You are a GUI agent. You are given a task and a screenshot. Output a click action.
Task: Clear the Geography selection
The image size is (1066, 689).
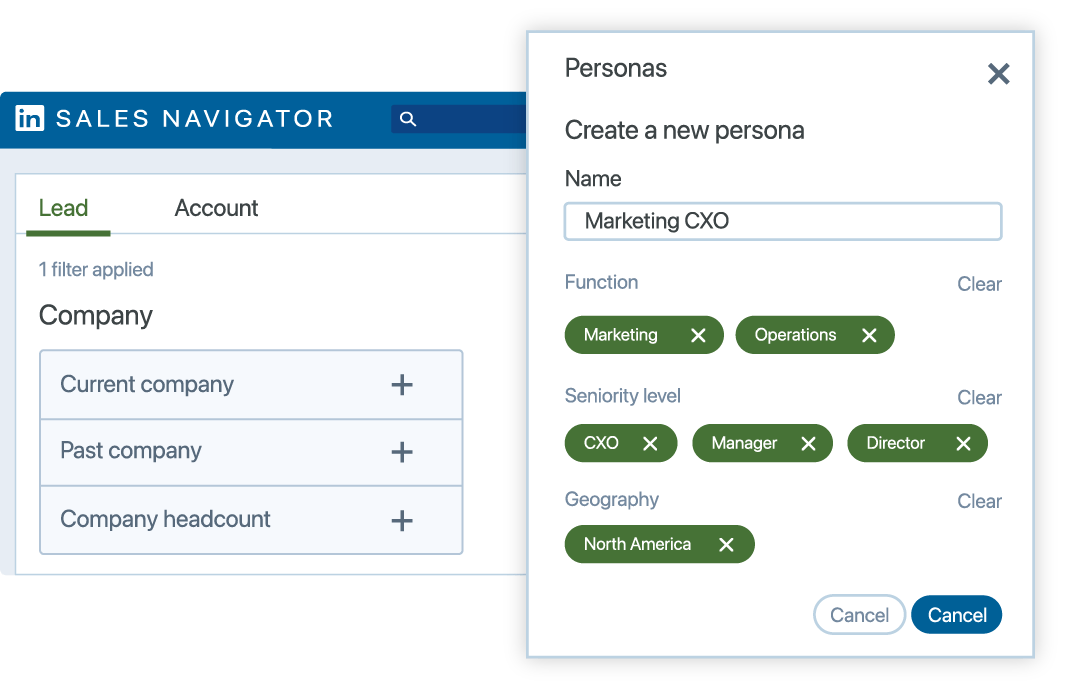[x=979, y=501]
